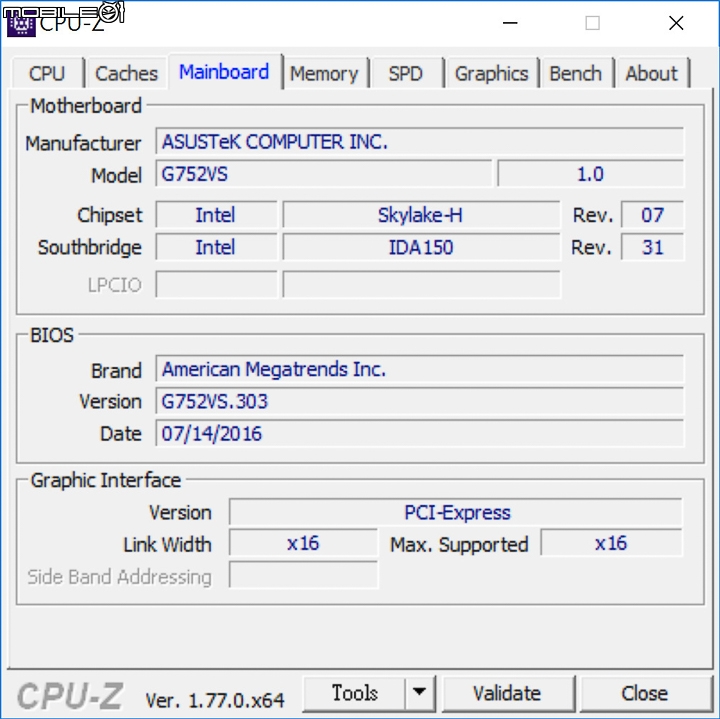Click the Chipset vendor Intel field
720x719 pixels.
click(x=216, y=215)
